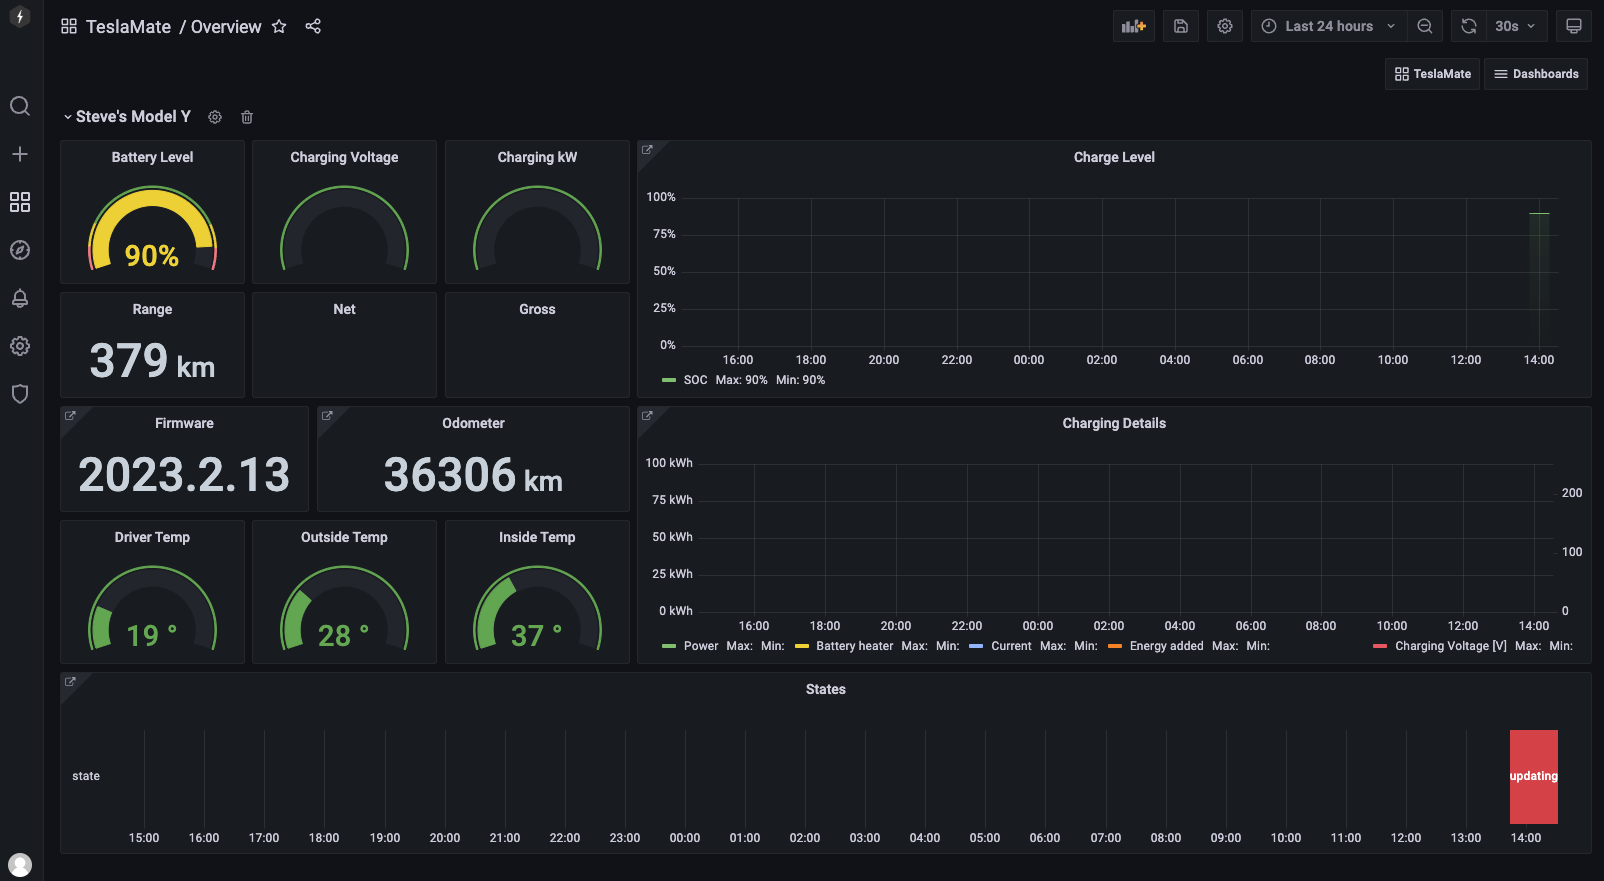Open the Create plus icon in the sidebar
Image resolution: width=1604 pixels, height=881 pixels.
(20, 154)
